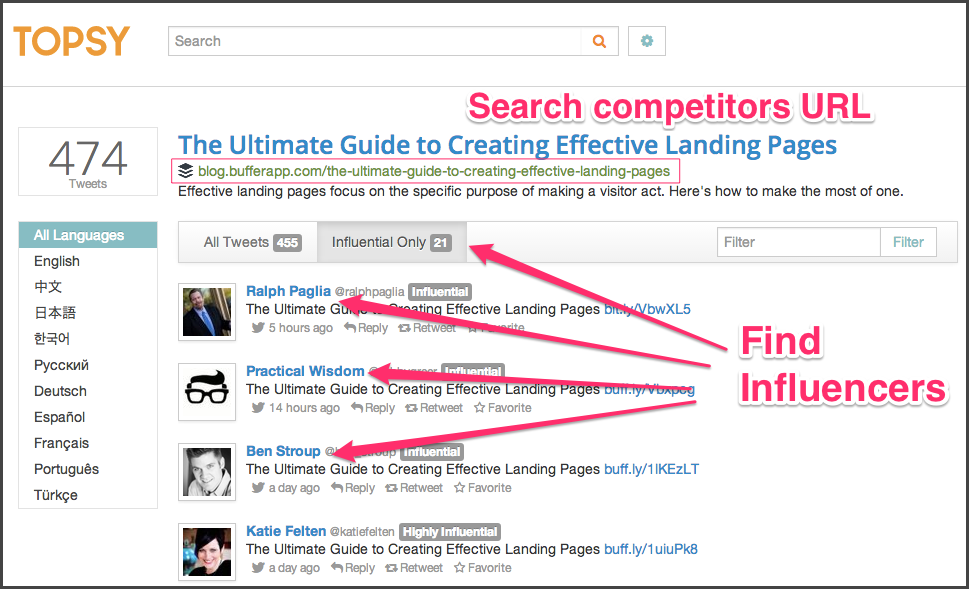
Task: Open the buff.ly/1lKEzLT short link
Action: click(651, 469)
